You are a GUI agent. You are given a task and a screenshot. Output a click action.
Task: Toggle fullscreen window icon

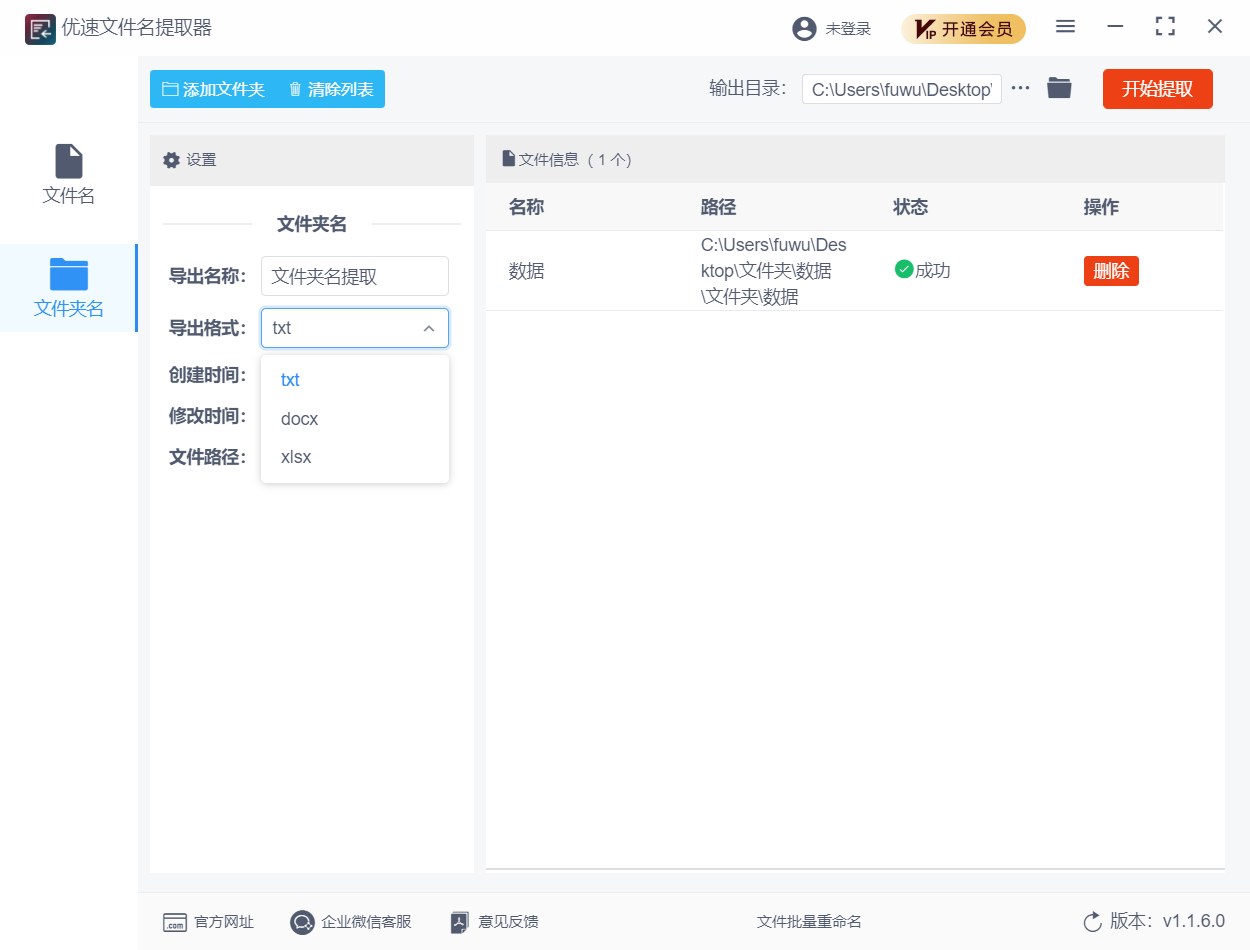[x=1165, y=27]
